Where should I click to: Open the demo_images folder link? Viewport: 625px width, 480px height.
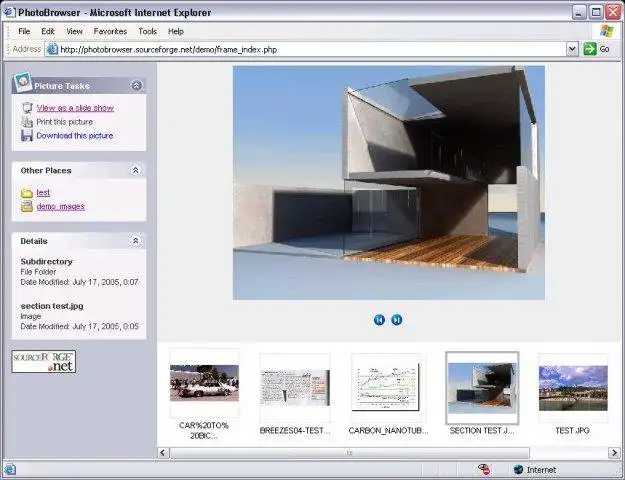[x=61, y=207]
